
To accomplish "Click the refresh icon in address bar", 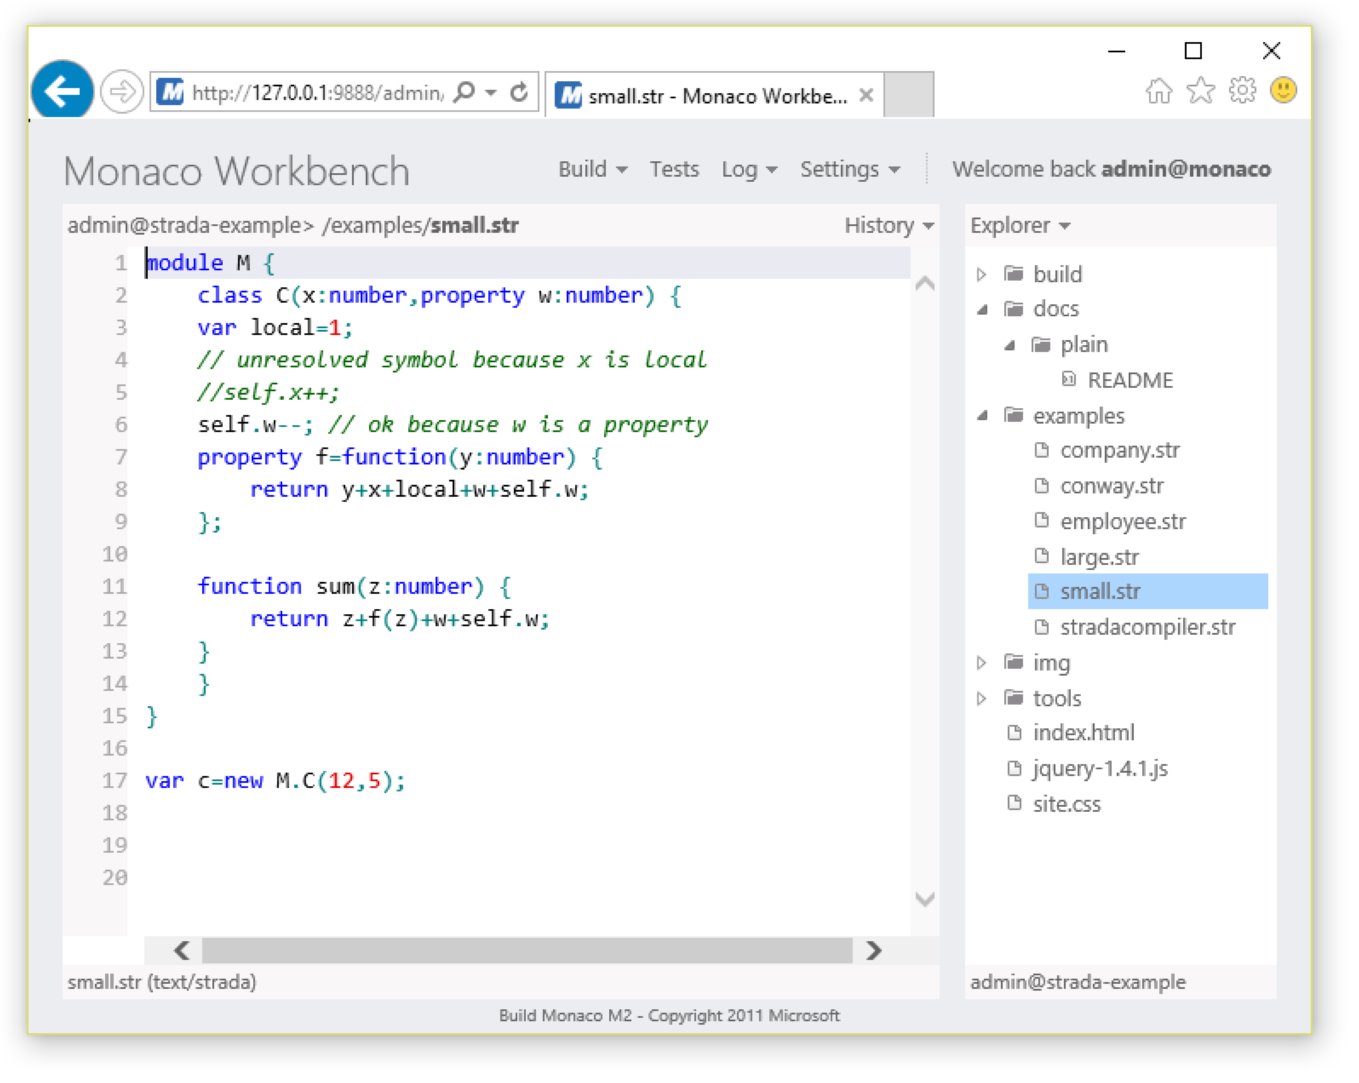I will coord(519,93).
